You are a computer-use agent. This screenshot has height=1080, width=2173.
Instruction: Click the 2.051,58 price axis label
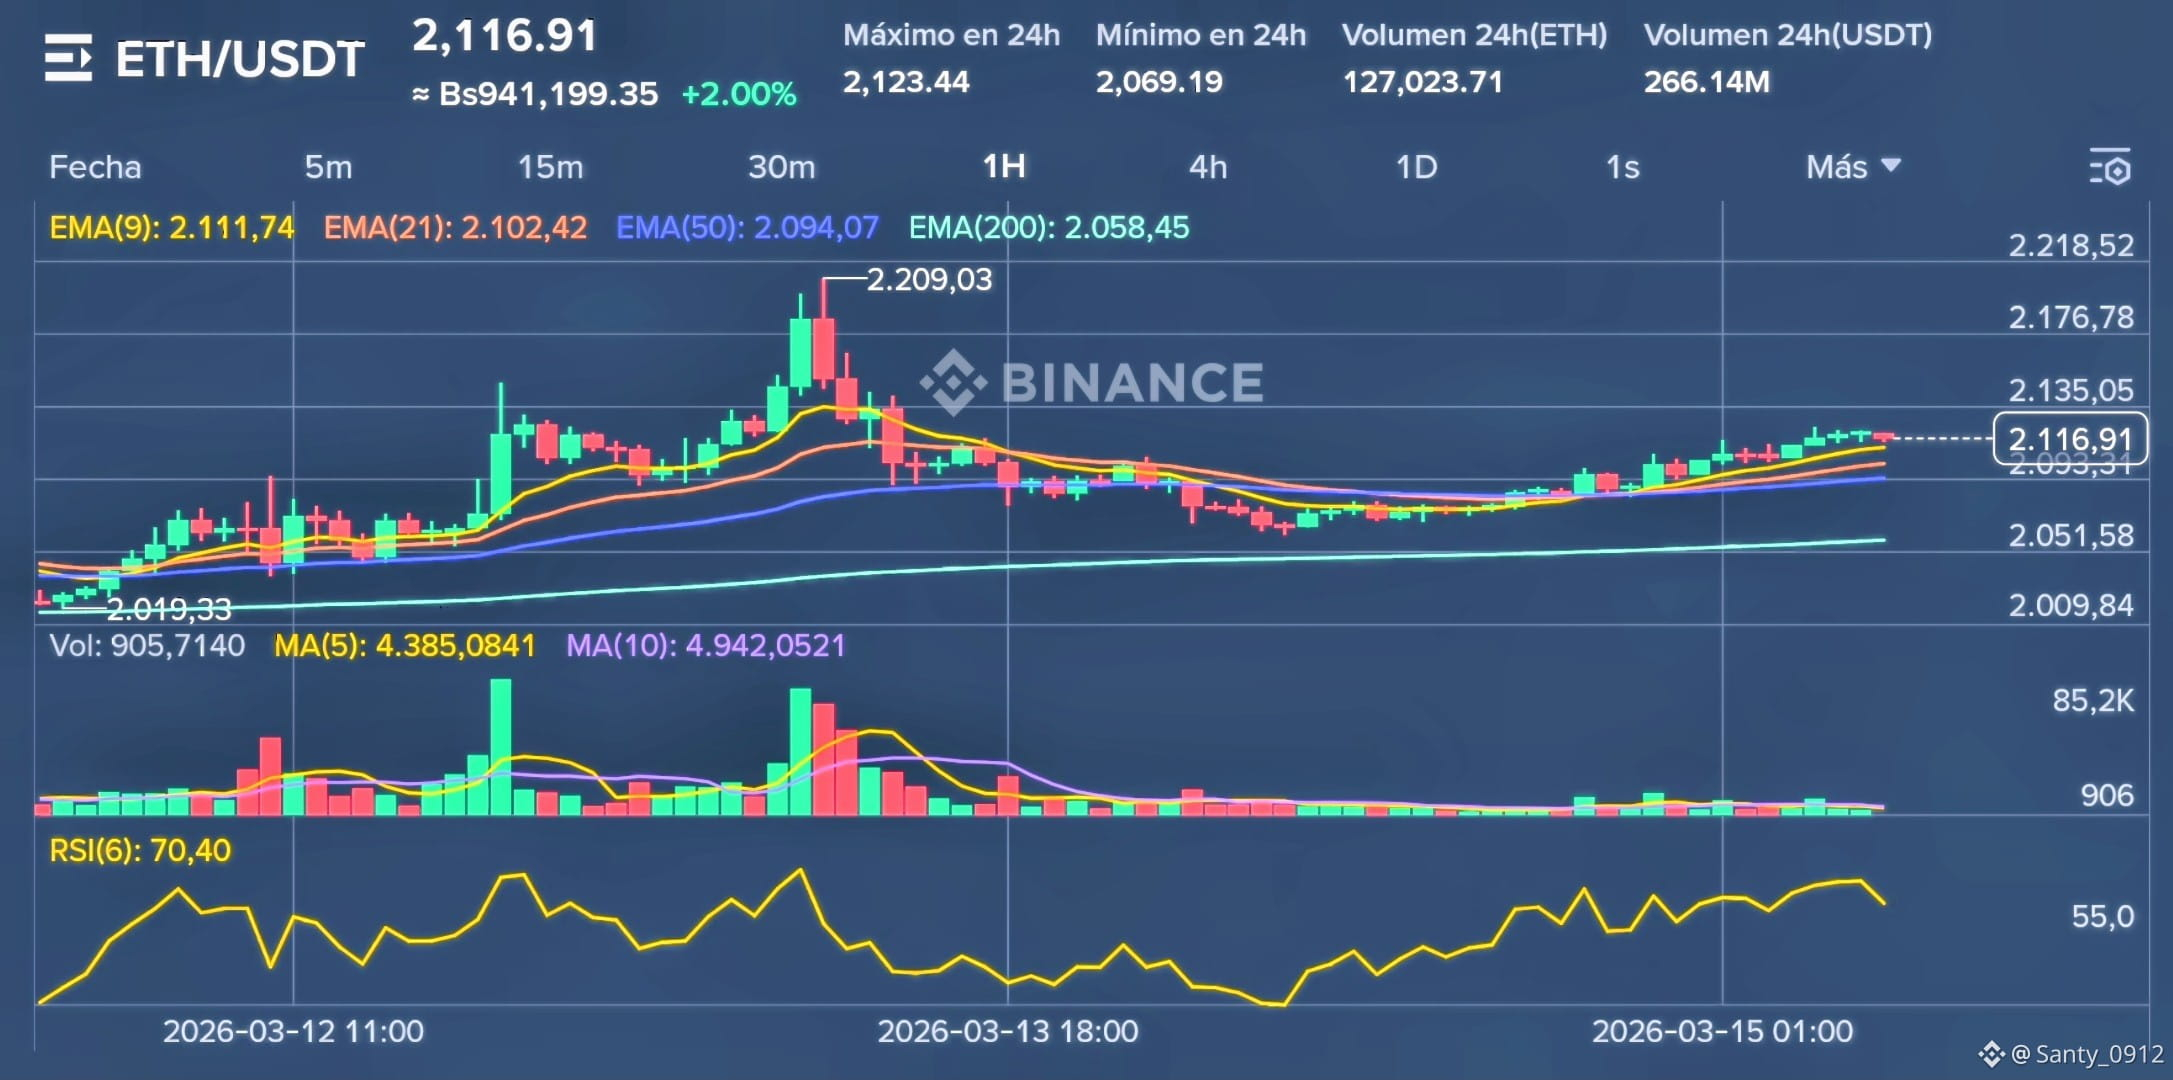point(2071,536)
